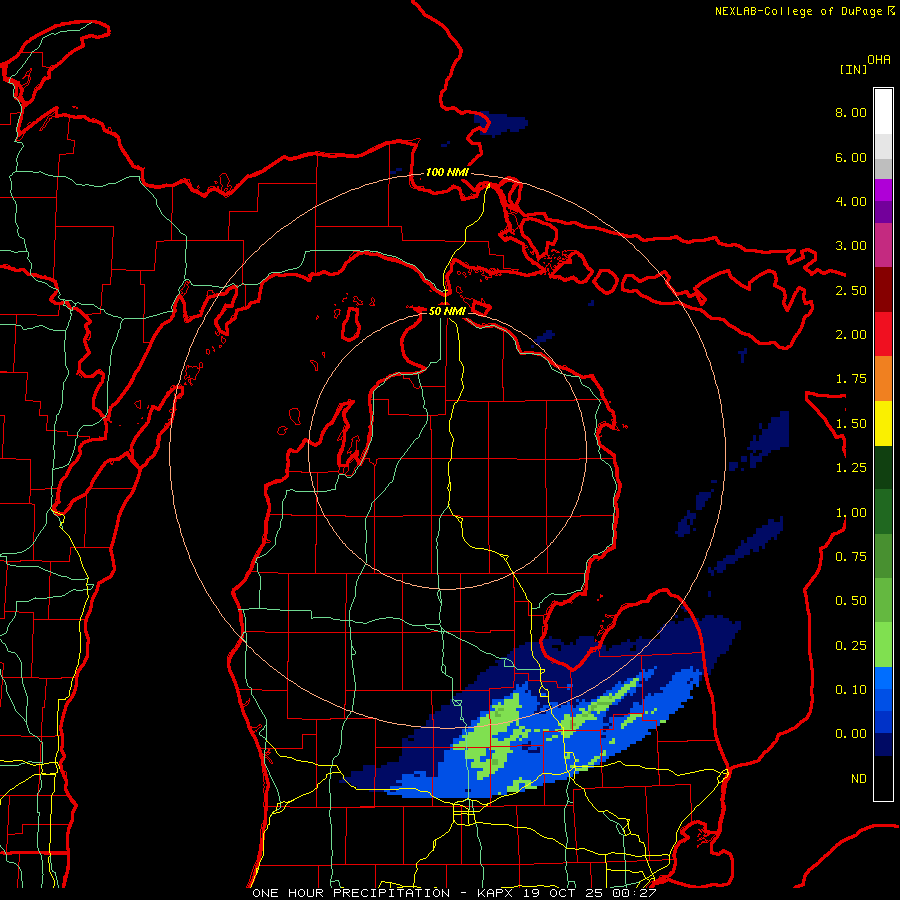The height and width of the screenshot is (900, 900).
Task: Click the 1.75 legend value
Action: [x=851, y=379]
